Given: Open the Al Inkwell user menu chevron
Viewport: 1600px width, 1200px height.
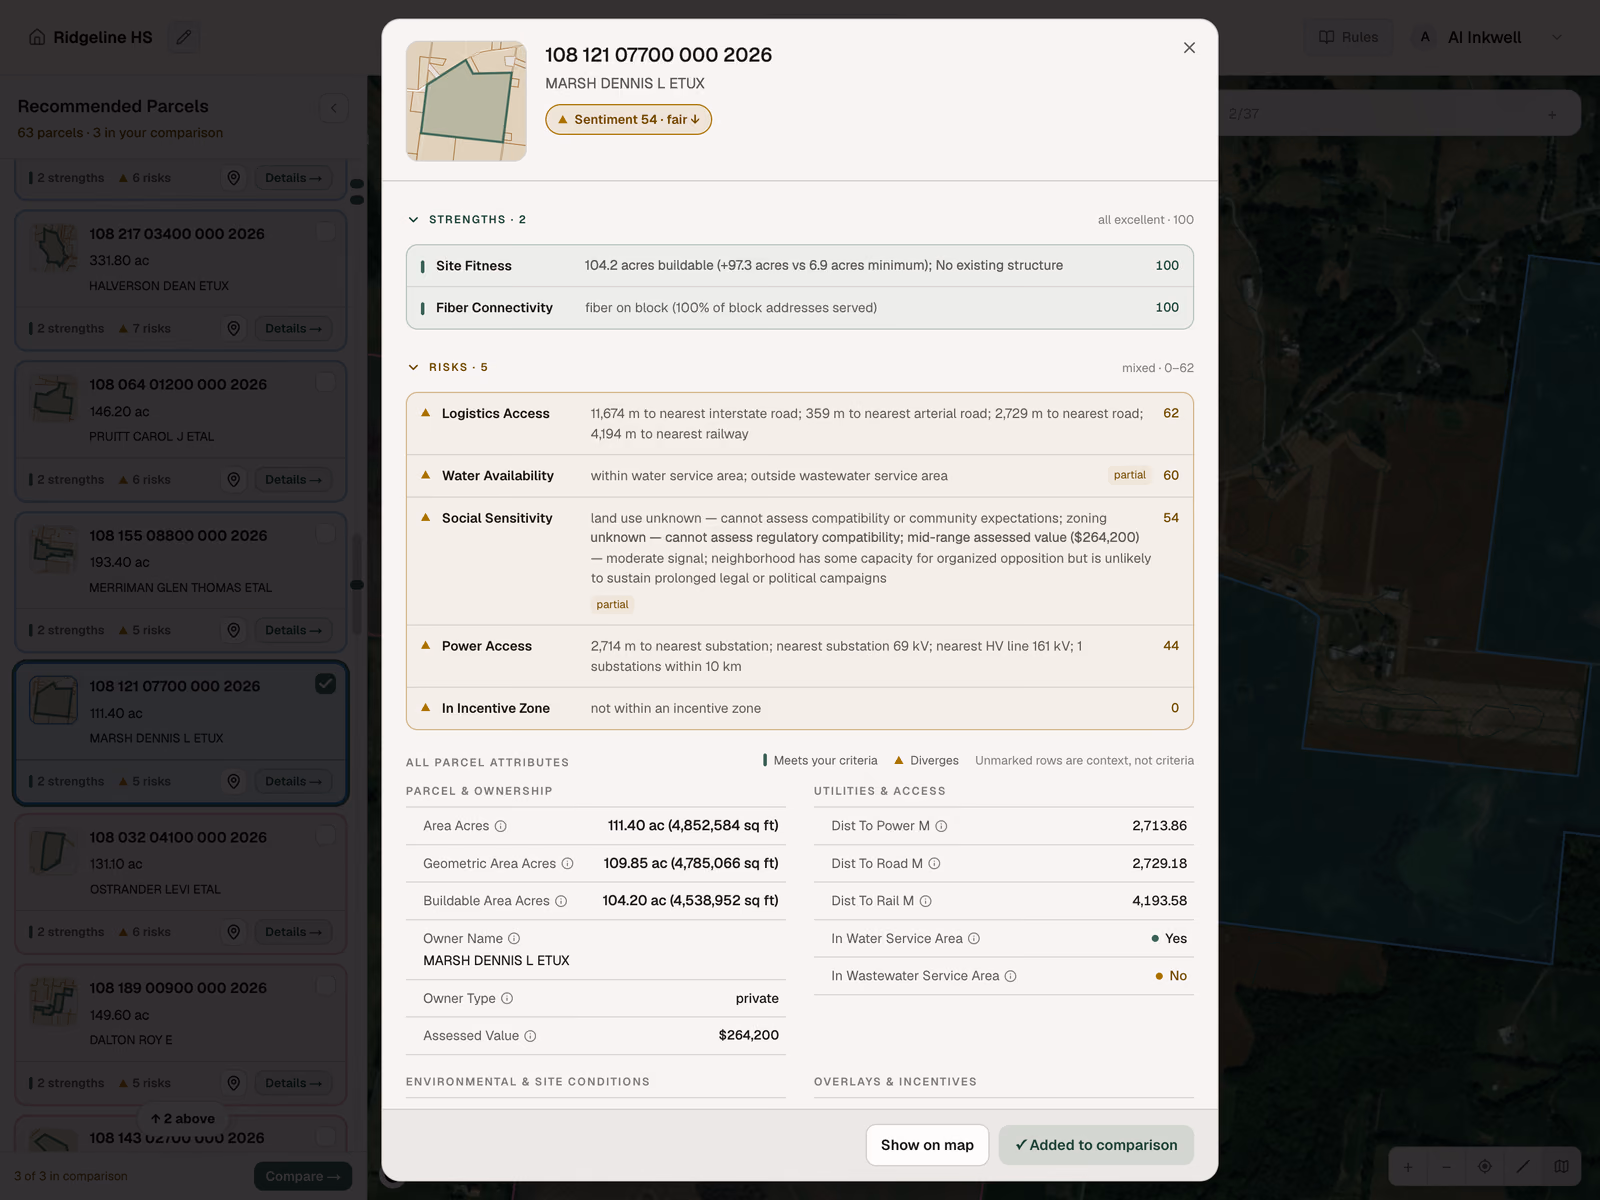Looking at the screenshot, I should (1556, 37).
